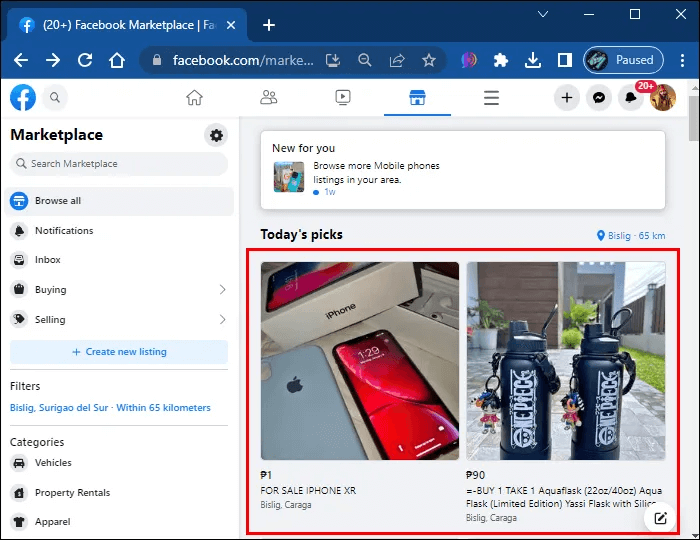Click the install app icon in the address bar
This screenshot has width=700, height=540.
pyautogui.click(x=333, y=60)
